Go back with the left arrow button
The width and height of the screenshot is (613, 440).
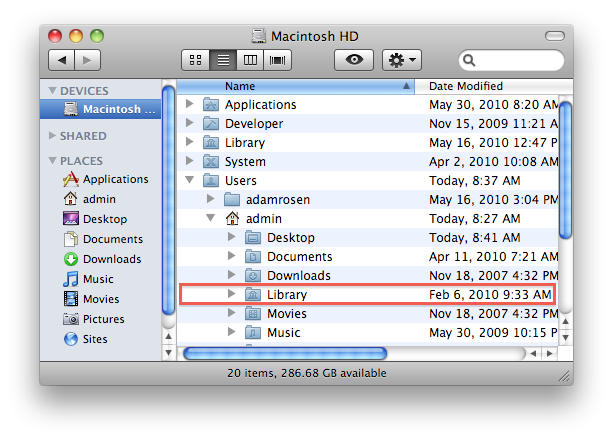61,60
